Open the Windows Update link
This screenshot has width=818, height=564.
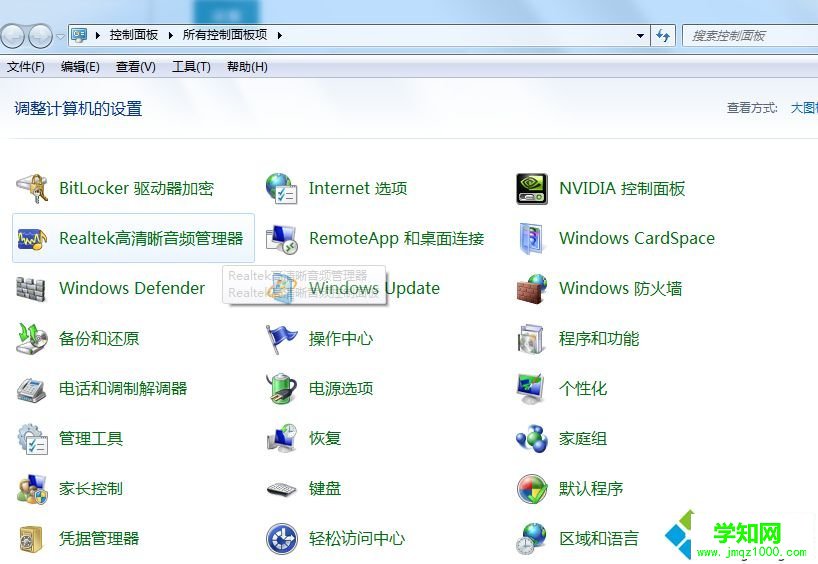pyautogui.click(x=374, y=288)
